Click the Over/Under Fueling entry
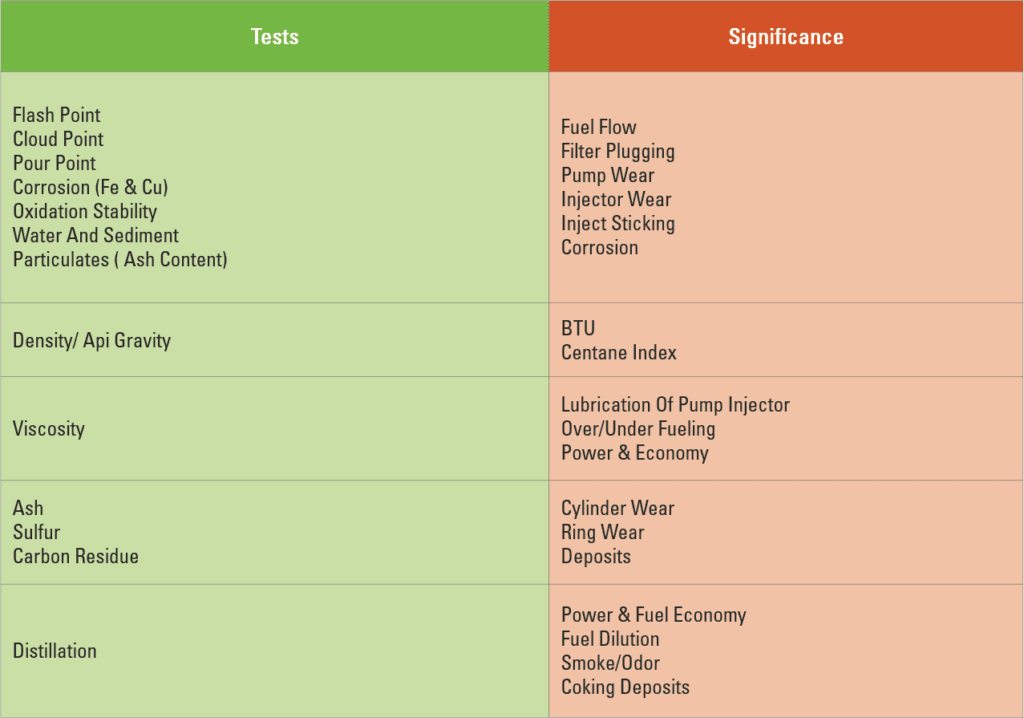The width and height of the screenshot is (1024, 718). pos(639,429)
